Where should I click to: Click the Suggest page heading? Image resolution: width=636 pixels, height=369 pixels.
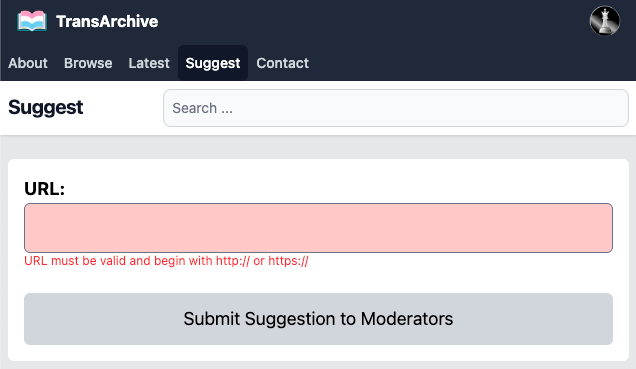click(45, 108)
